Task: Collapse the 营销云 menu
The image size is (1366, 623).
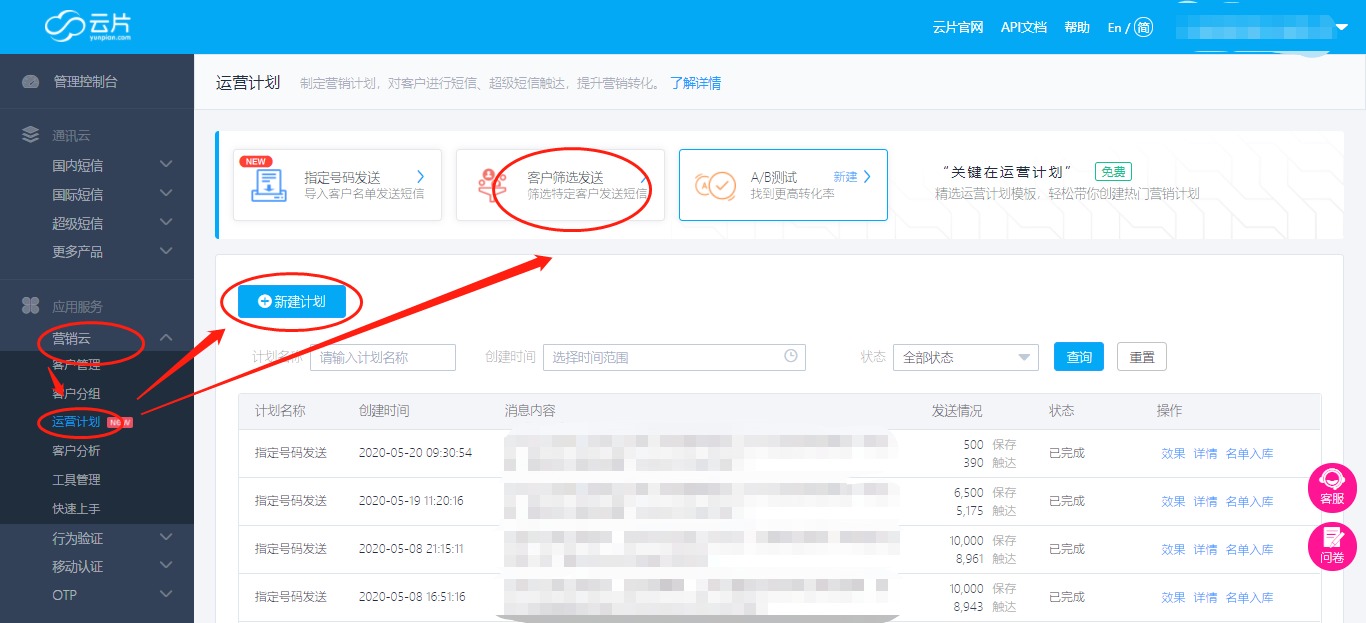Action: [166, 338]
